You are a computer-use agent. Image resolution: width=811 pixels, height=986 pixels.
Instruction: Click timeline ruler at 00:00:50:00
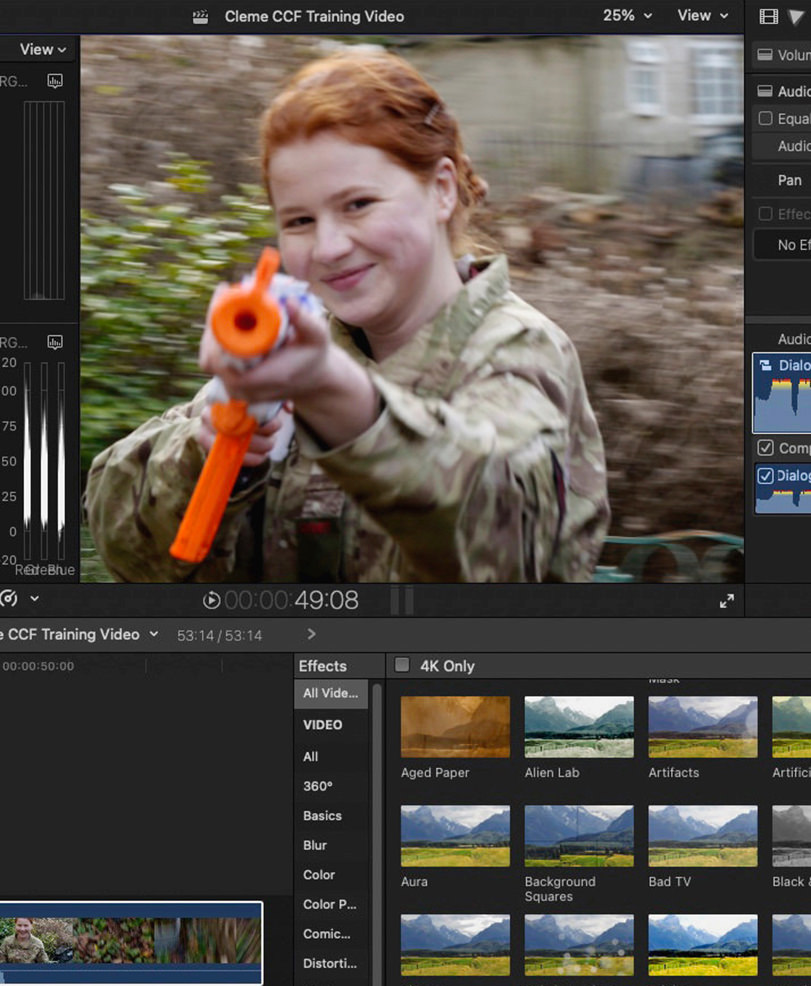(38, 666)
